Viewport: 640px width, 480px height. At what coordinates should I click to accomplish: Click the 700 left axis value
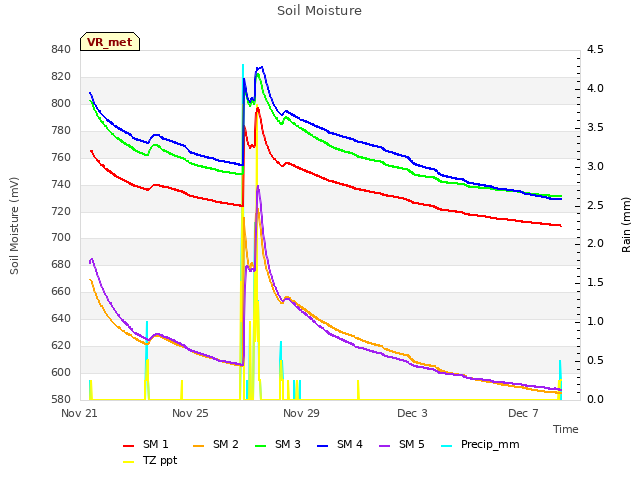[x=61, y=238]
